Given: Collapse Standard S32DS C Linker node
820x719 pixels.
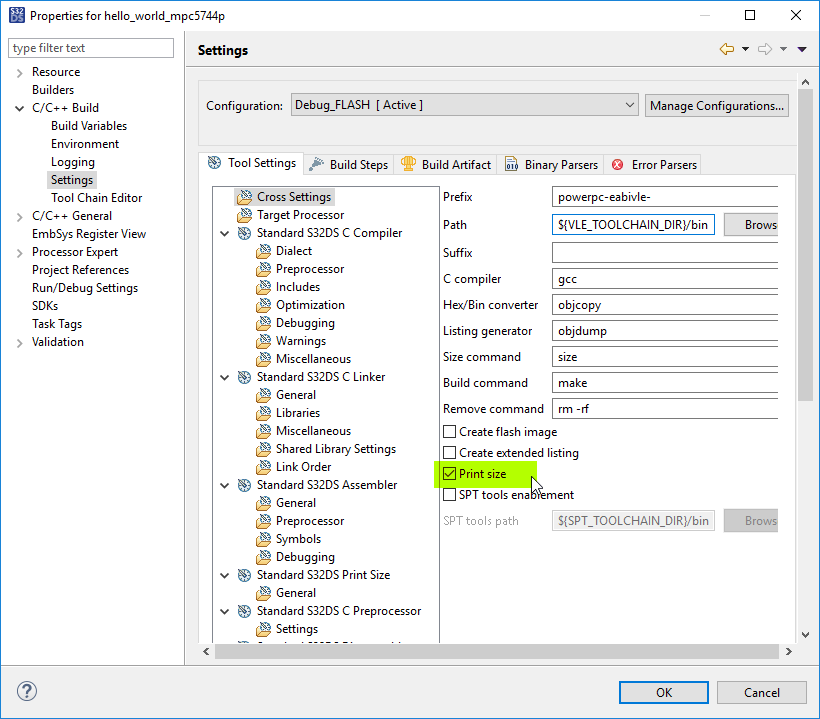Looking at the screenshot, I should click(x=225, y=378).
